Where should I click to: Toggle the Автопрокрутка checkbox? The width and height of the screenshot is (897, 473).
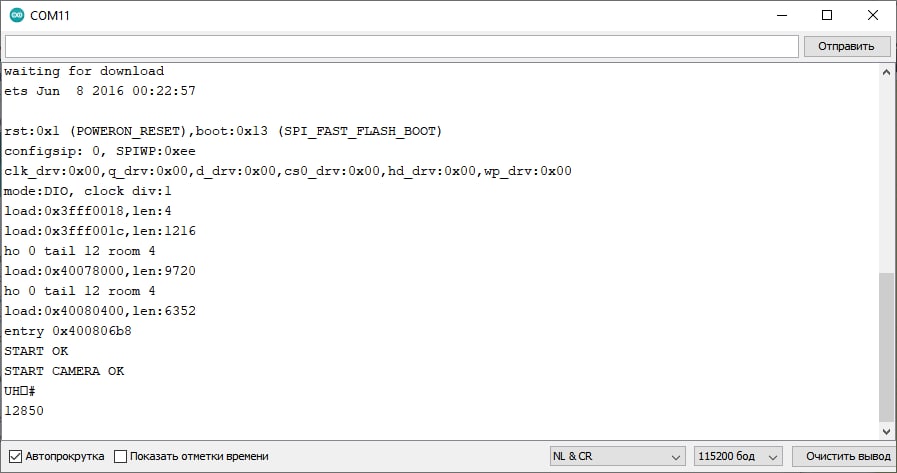pyautogui.click(x=15, y=456)
